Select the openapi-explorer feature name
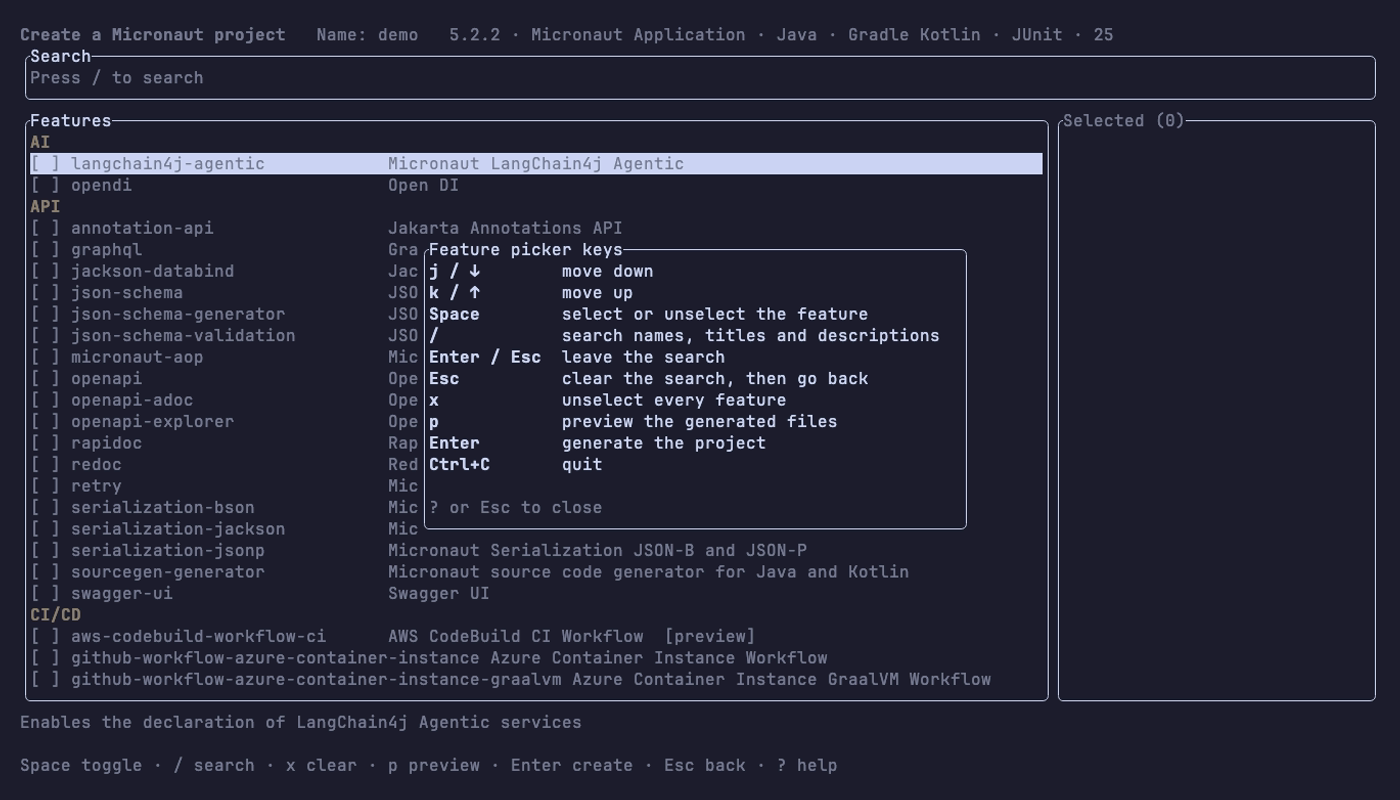The width and height of the screenshot is (1400, 800). (x=152, y=421)
